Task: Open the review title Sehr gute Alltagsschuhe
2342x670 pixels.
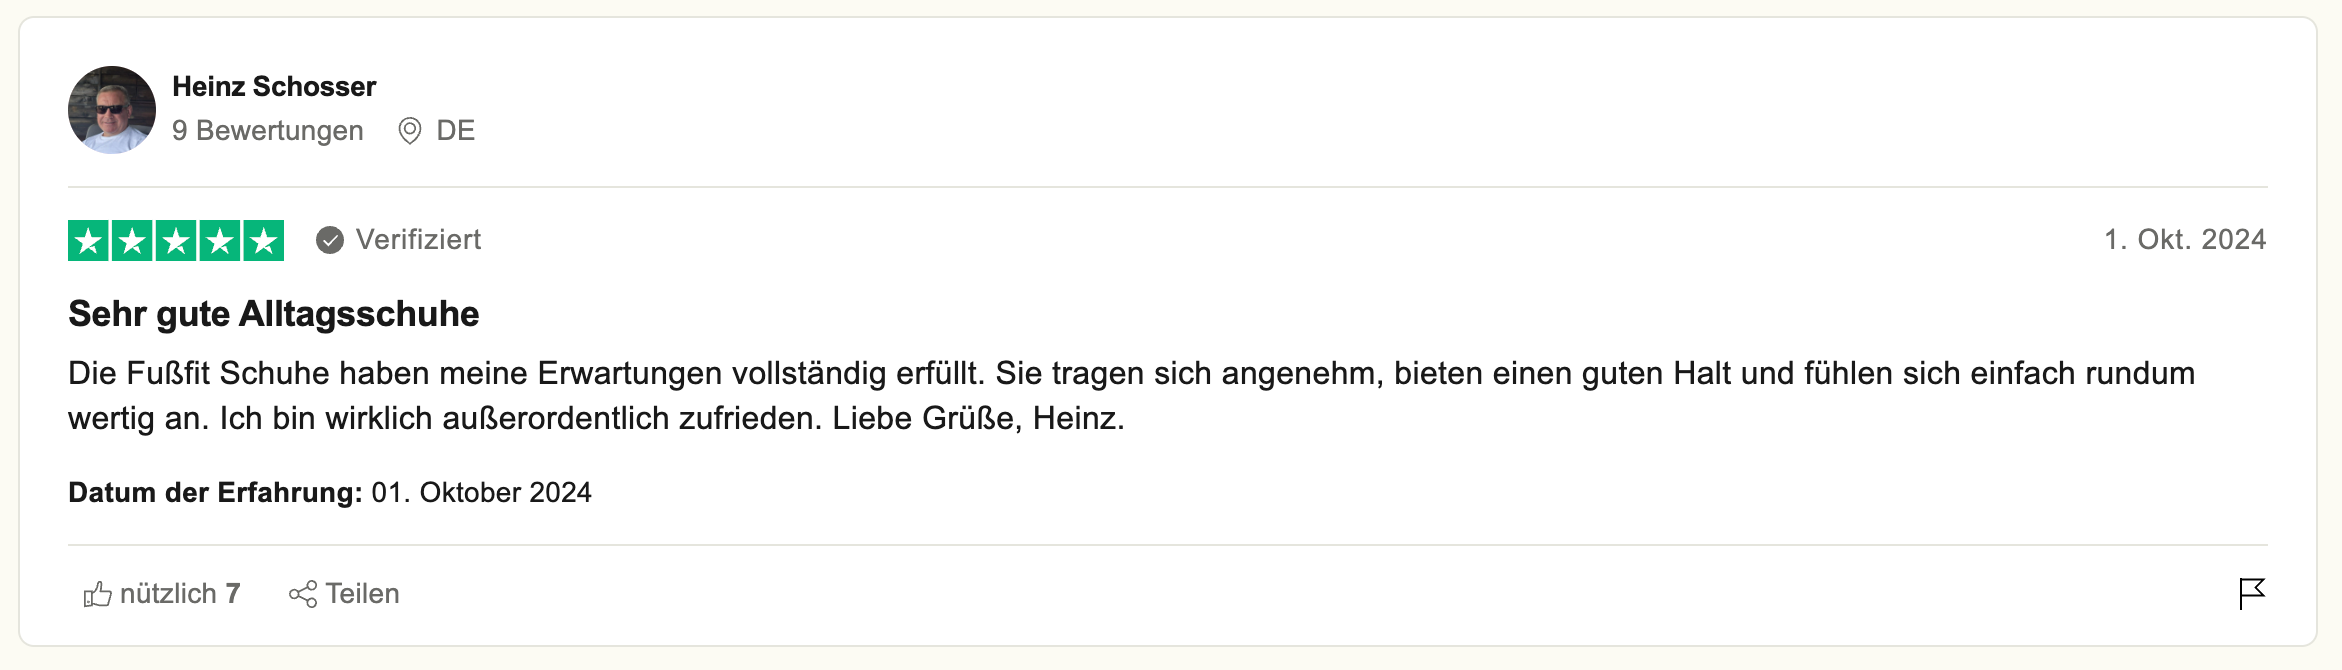Action: (x=273, y=314)
